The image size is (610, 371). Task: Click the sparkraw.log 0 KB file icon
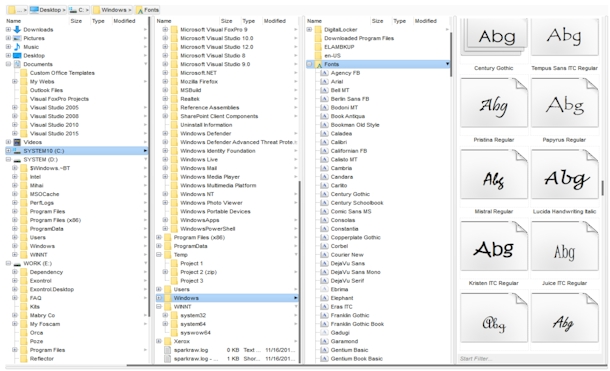point(167,350)
